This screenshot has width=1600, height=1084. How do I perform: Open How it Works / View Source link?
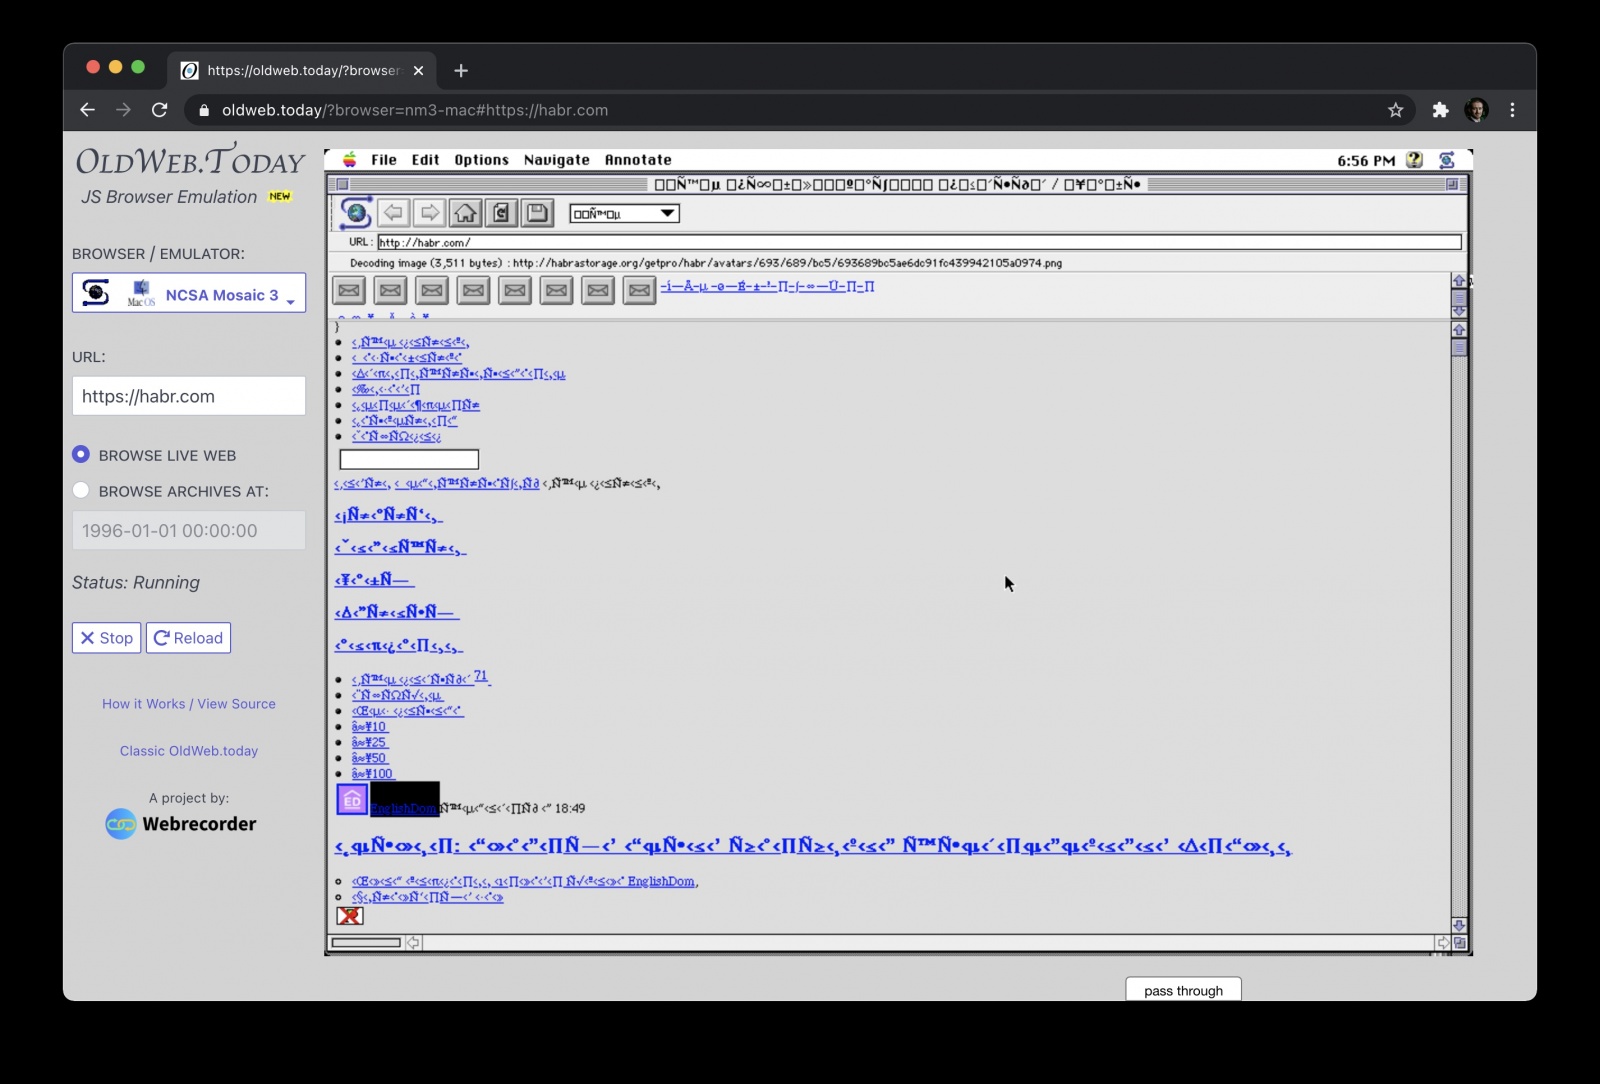(189, 704)
